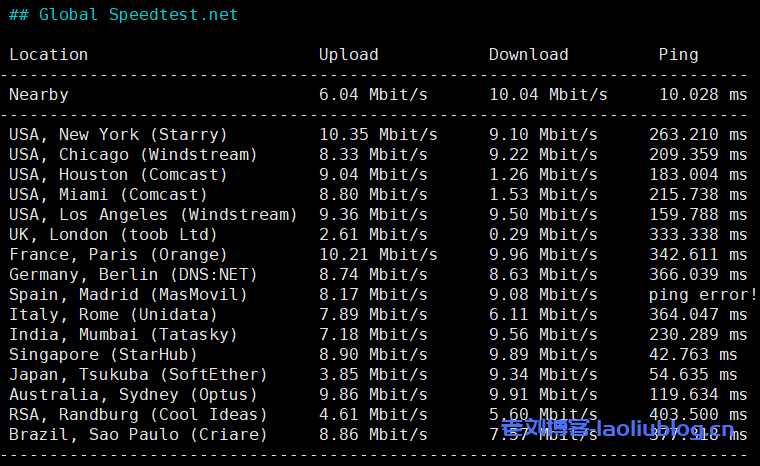Click the Download column header
Screen dimensions: 760x466
[528, 55]
